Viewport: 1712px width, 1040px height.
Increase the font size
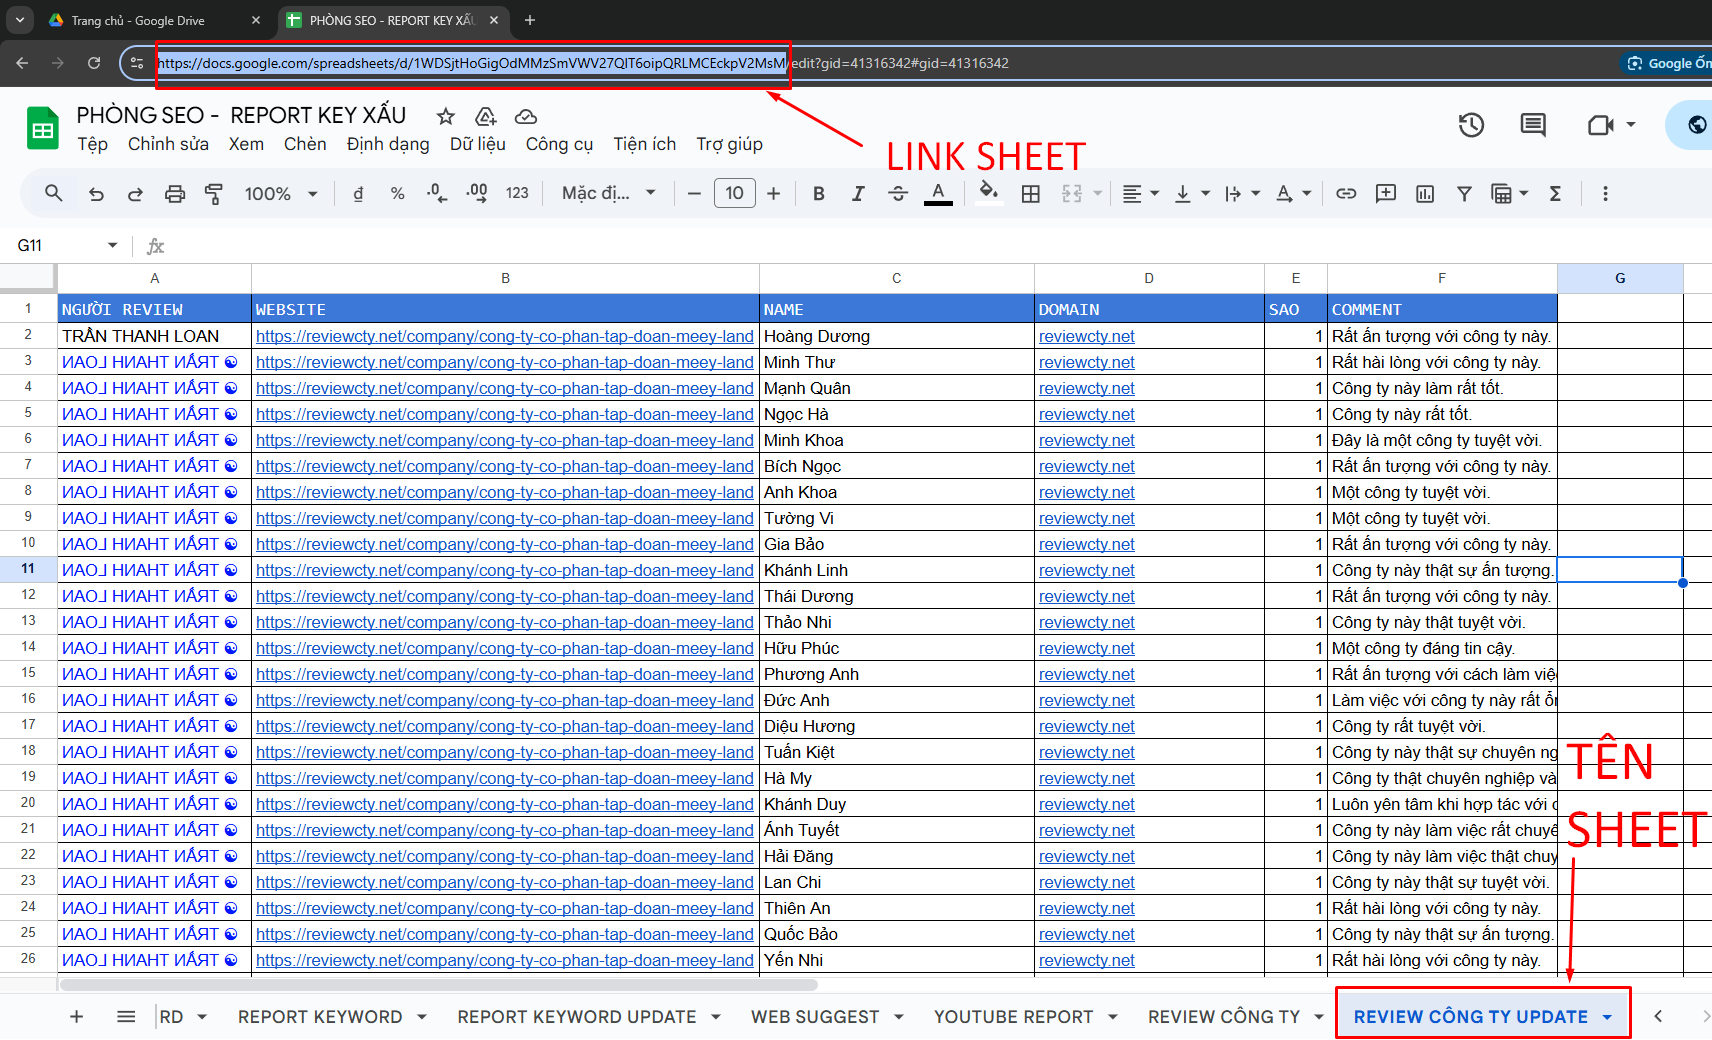point(773,193)
